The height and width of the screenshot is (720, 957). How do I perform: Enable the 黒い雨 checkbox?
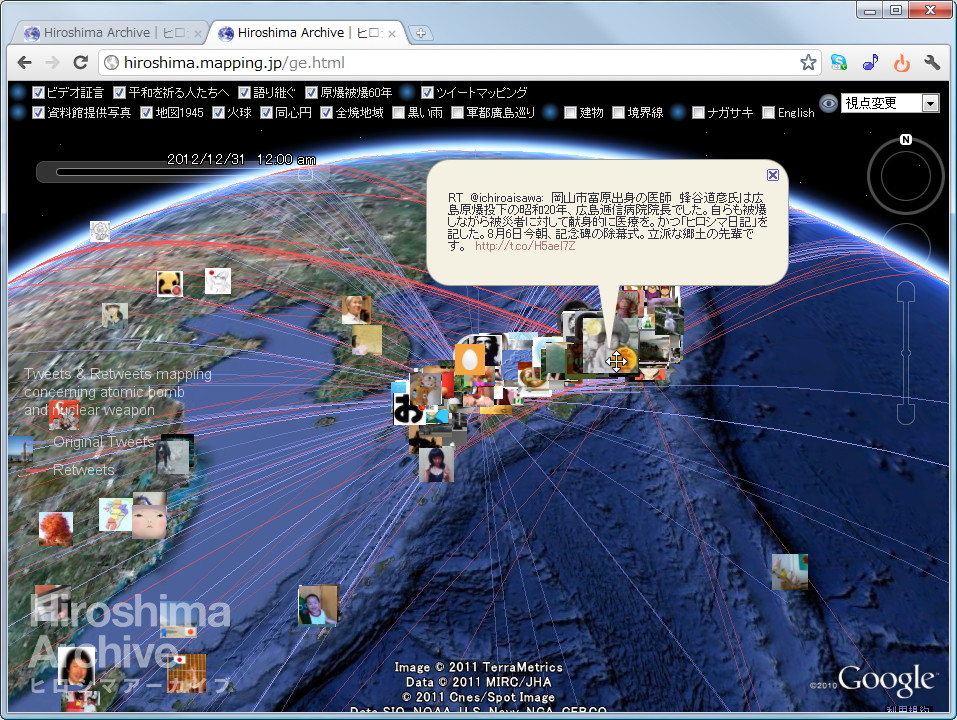click(399, 113)
